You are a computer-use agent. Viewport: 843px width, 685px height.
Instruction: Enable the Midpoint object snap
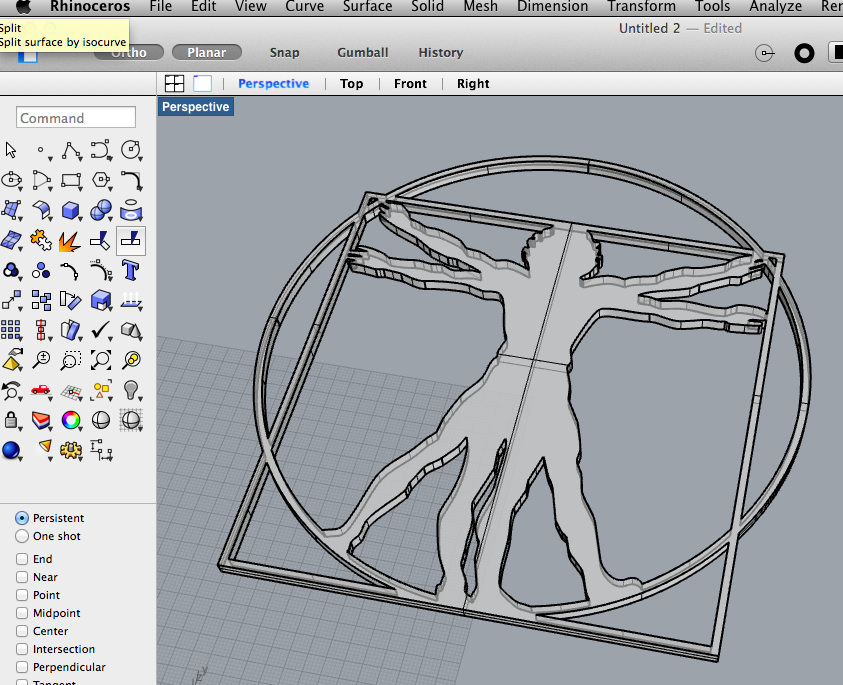(x=22, y=613)
